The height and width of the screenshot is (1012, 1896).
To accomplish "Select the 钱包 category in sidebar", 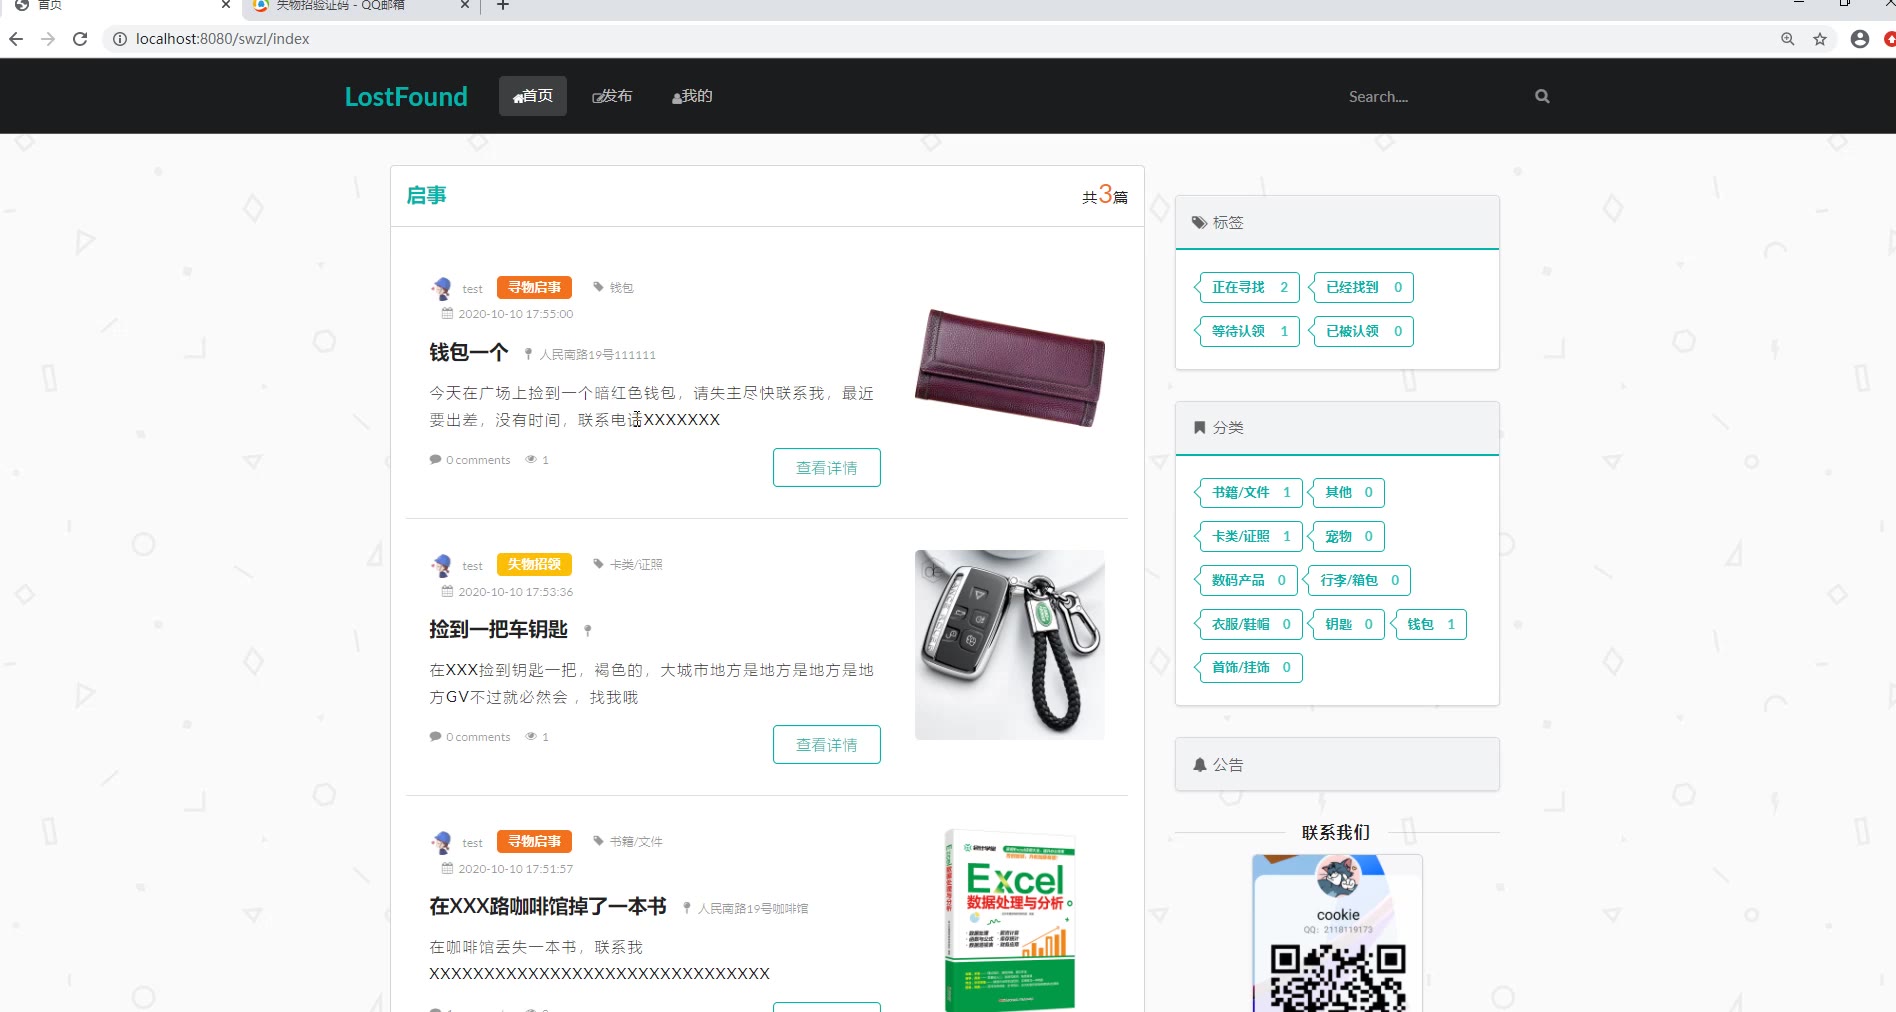I will [x=1429, y=624].
